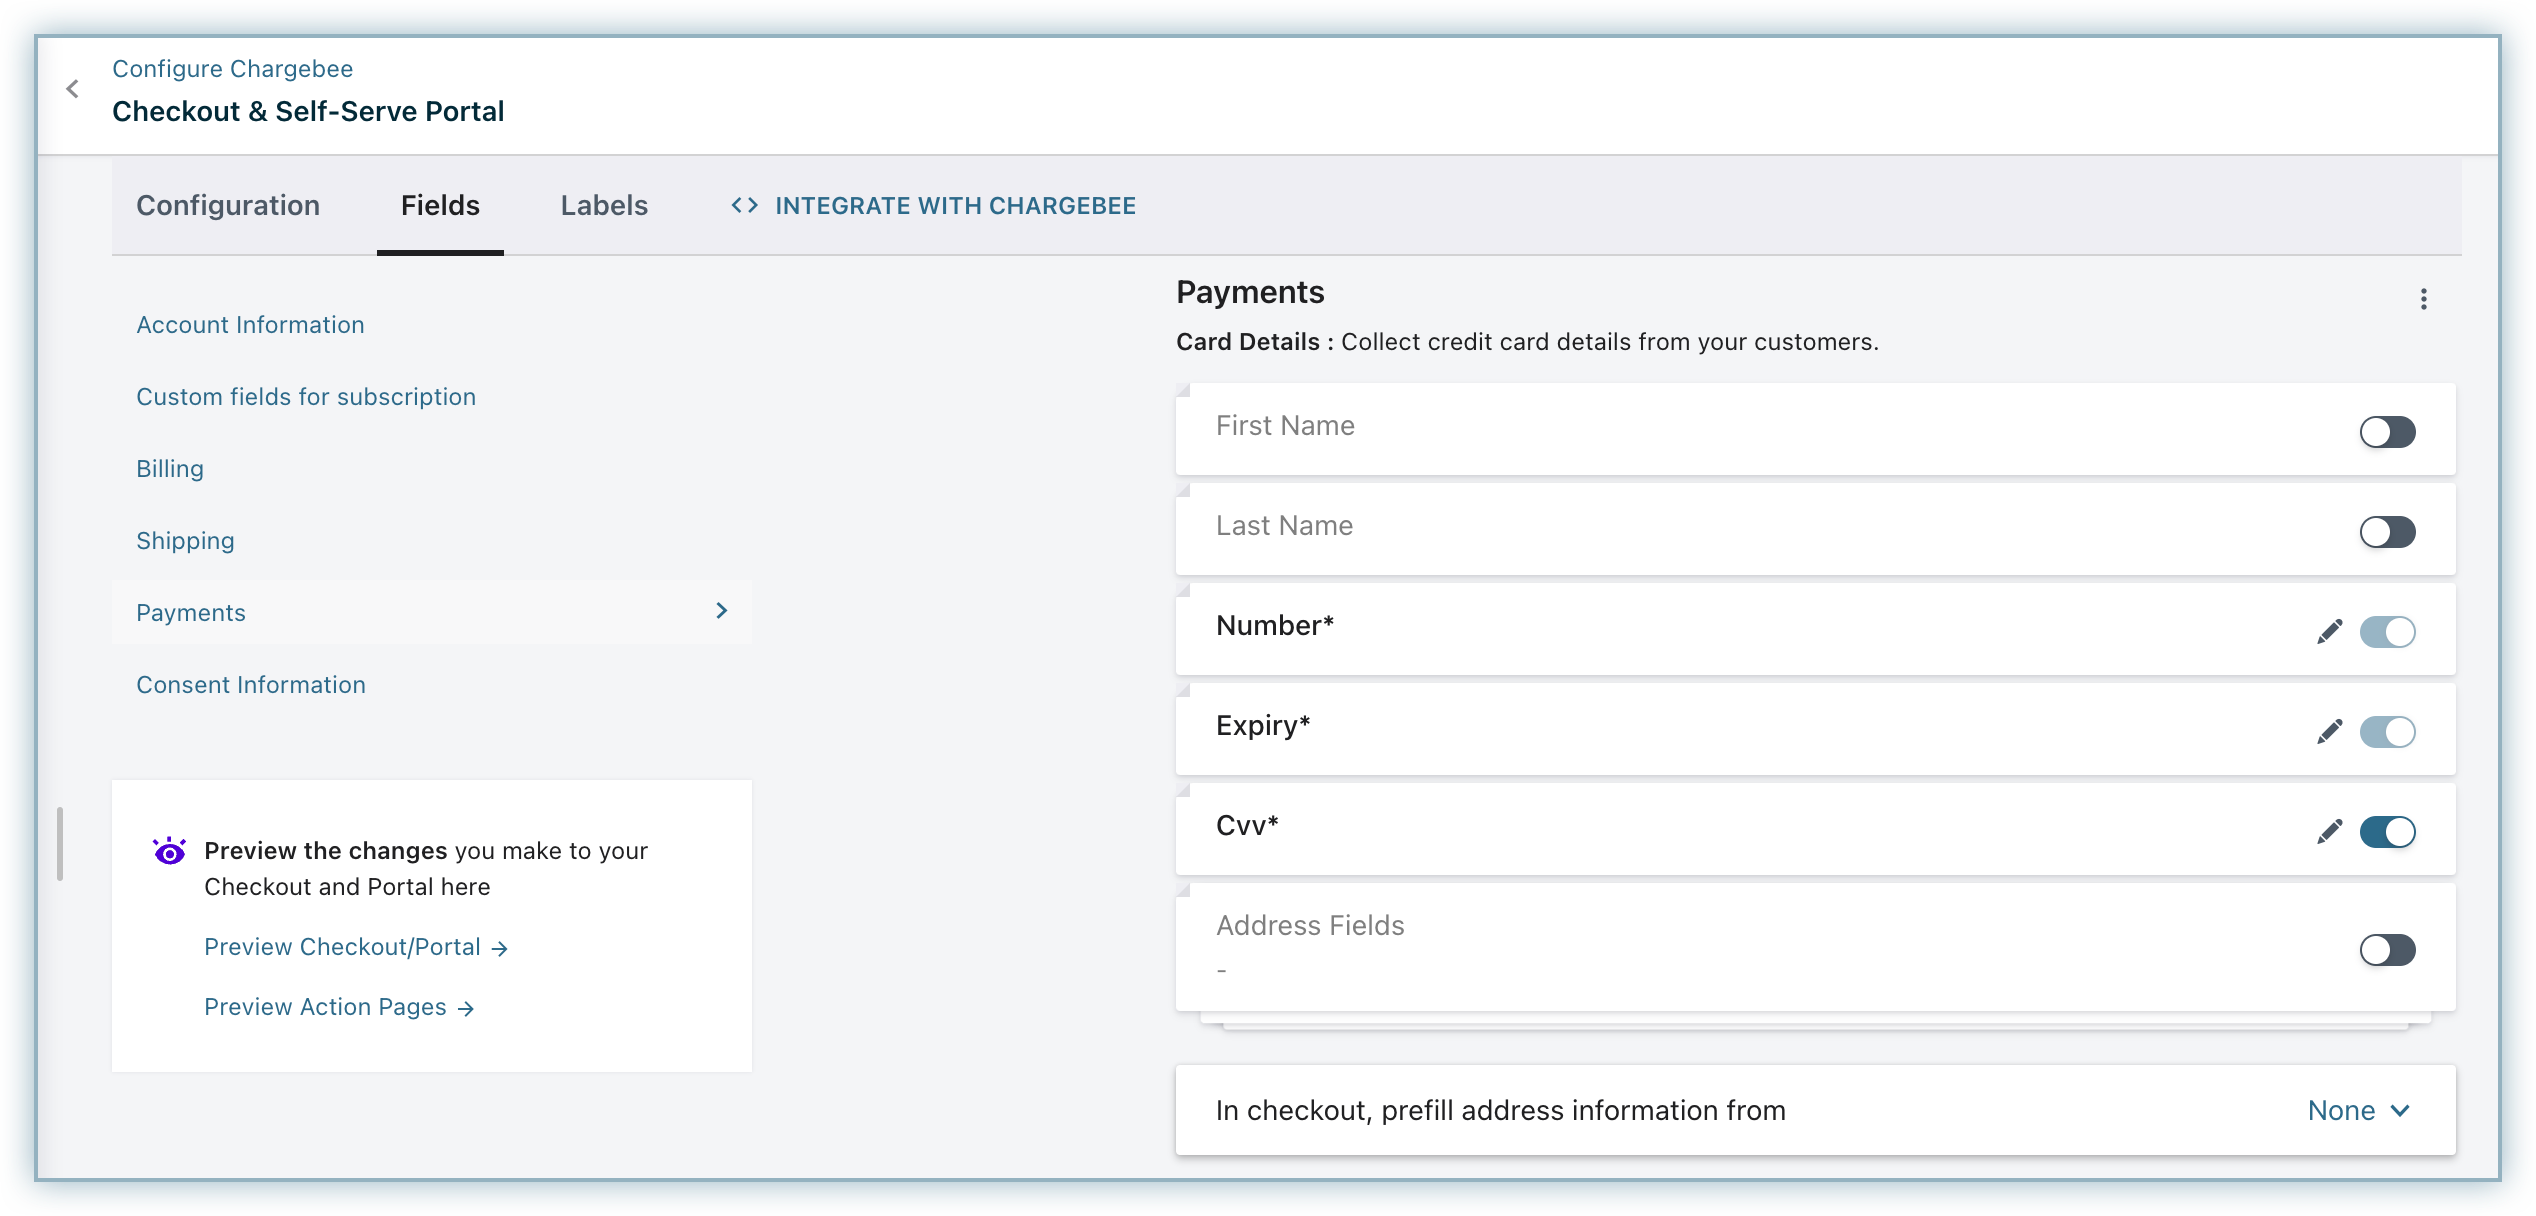Click the code brackets icon beside Integrate
Screen dimensions: 2536x1216
click(x=744, y=206)
